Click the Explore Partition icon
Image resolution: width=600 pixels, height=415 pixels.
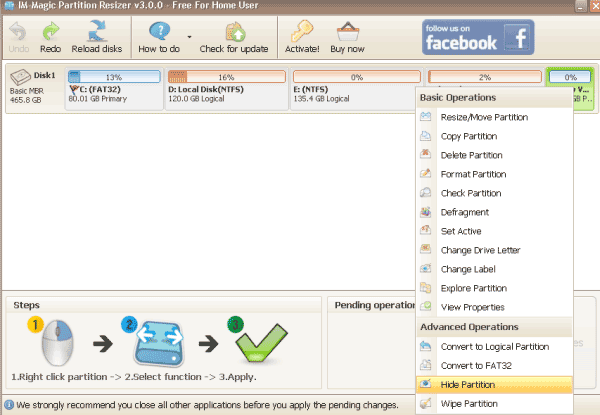click(x=426, y=288)
